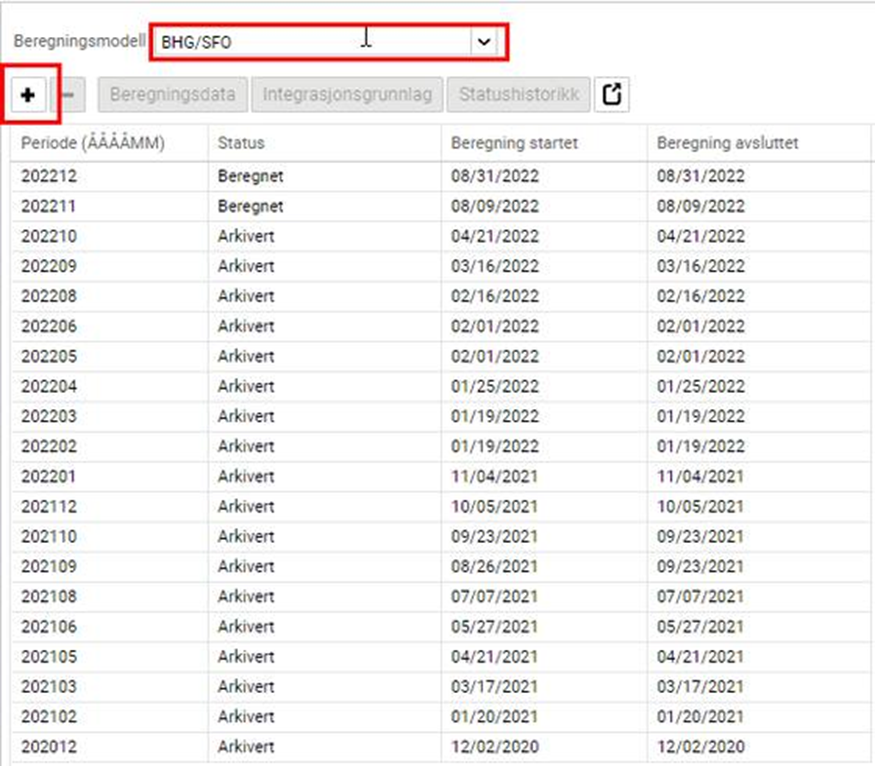Click the minus icon to remove period
This screenshot has height=766, width=875.
click(74, 95)
